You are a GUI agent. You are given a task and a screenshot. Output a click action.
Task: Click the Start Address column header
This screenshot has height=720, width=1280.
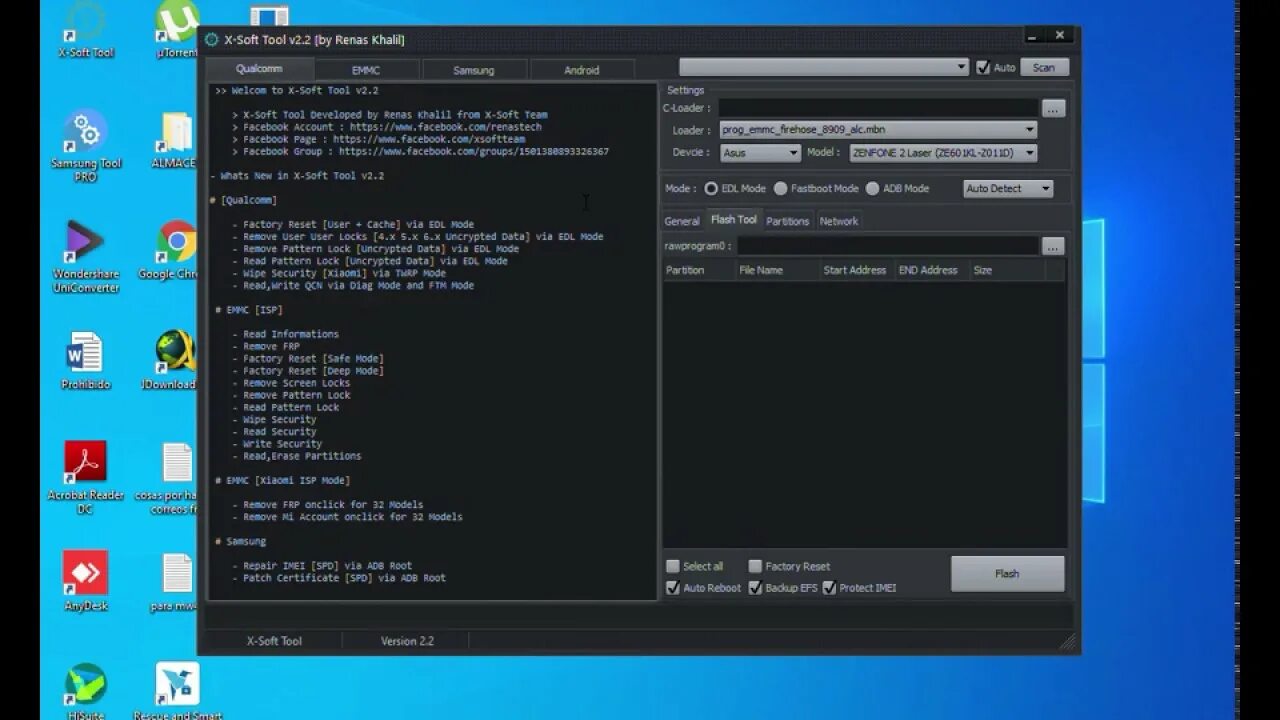tap(856, 270)
